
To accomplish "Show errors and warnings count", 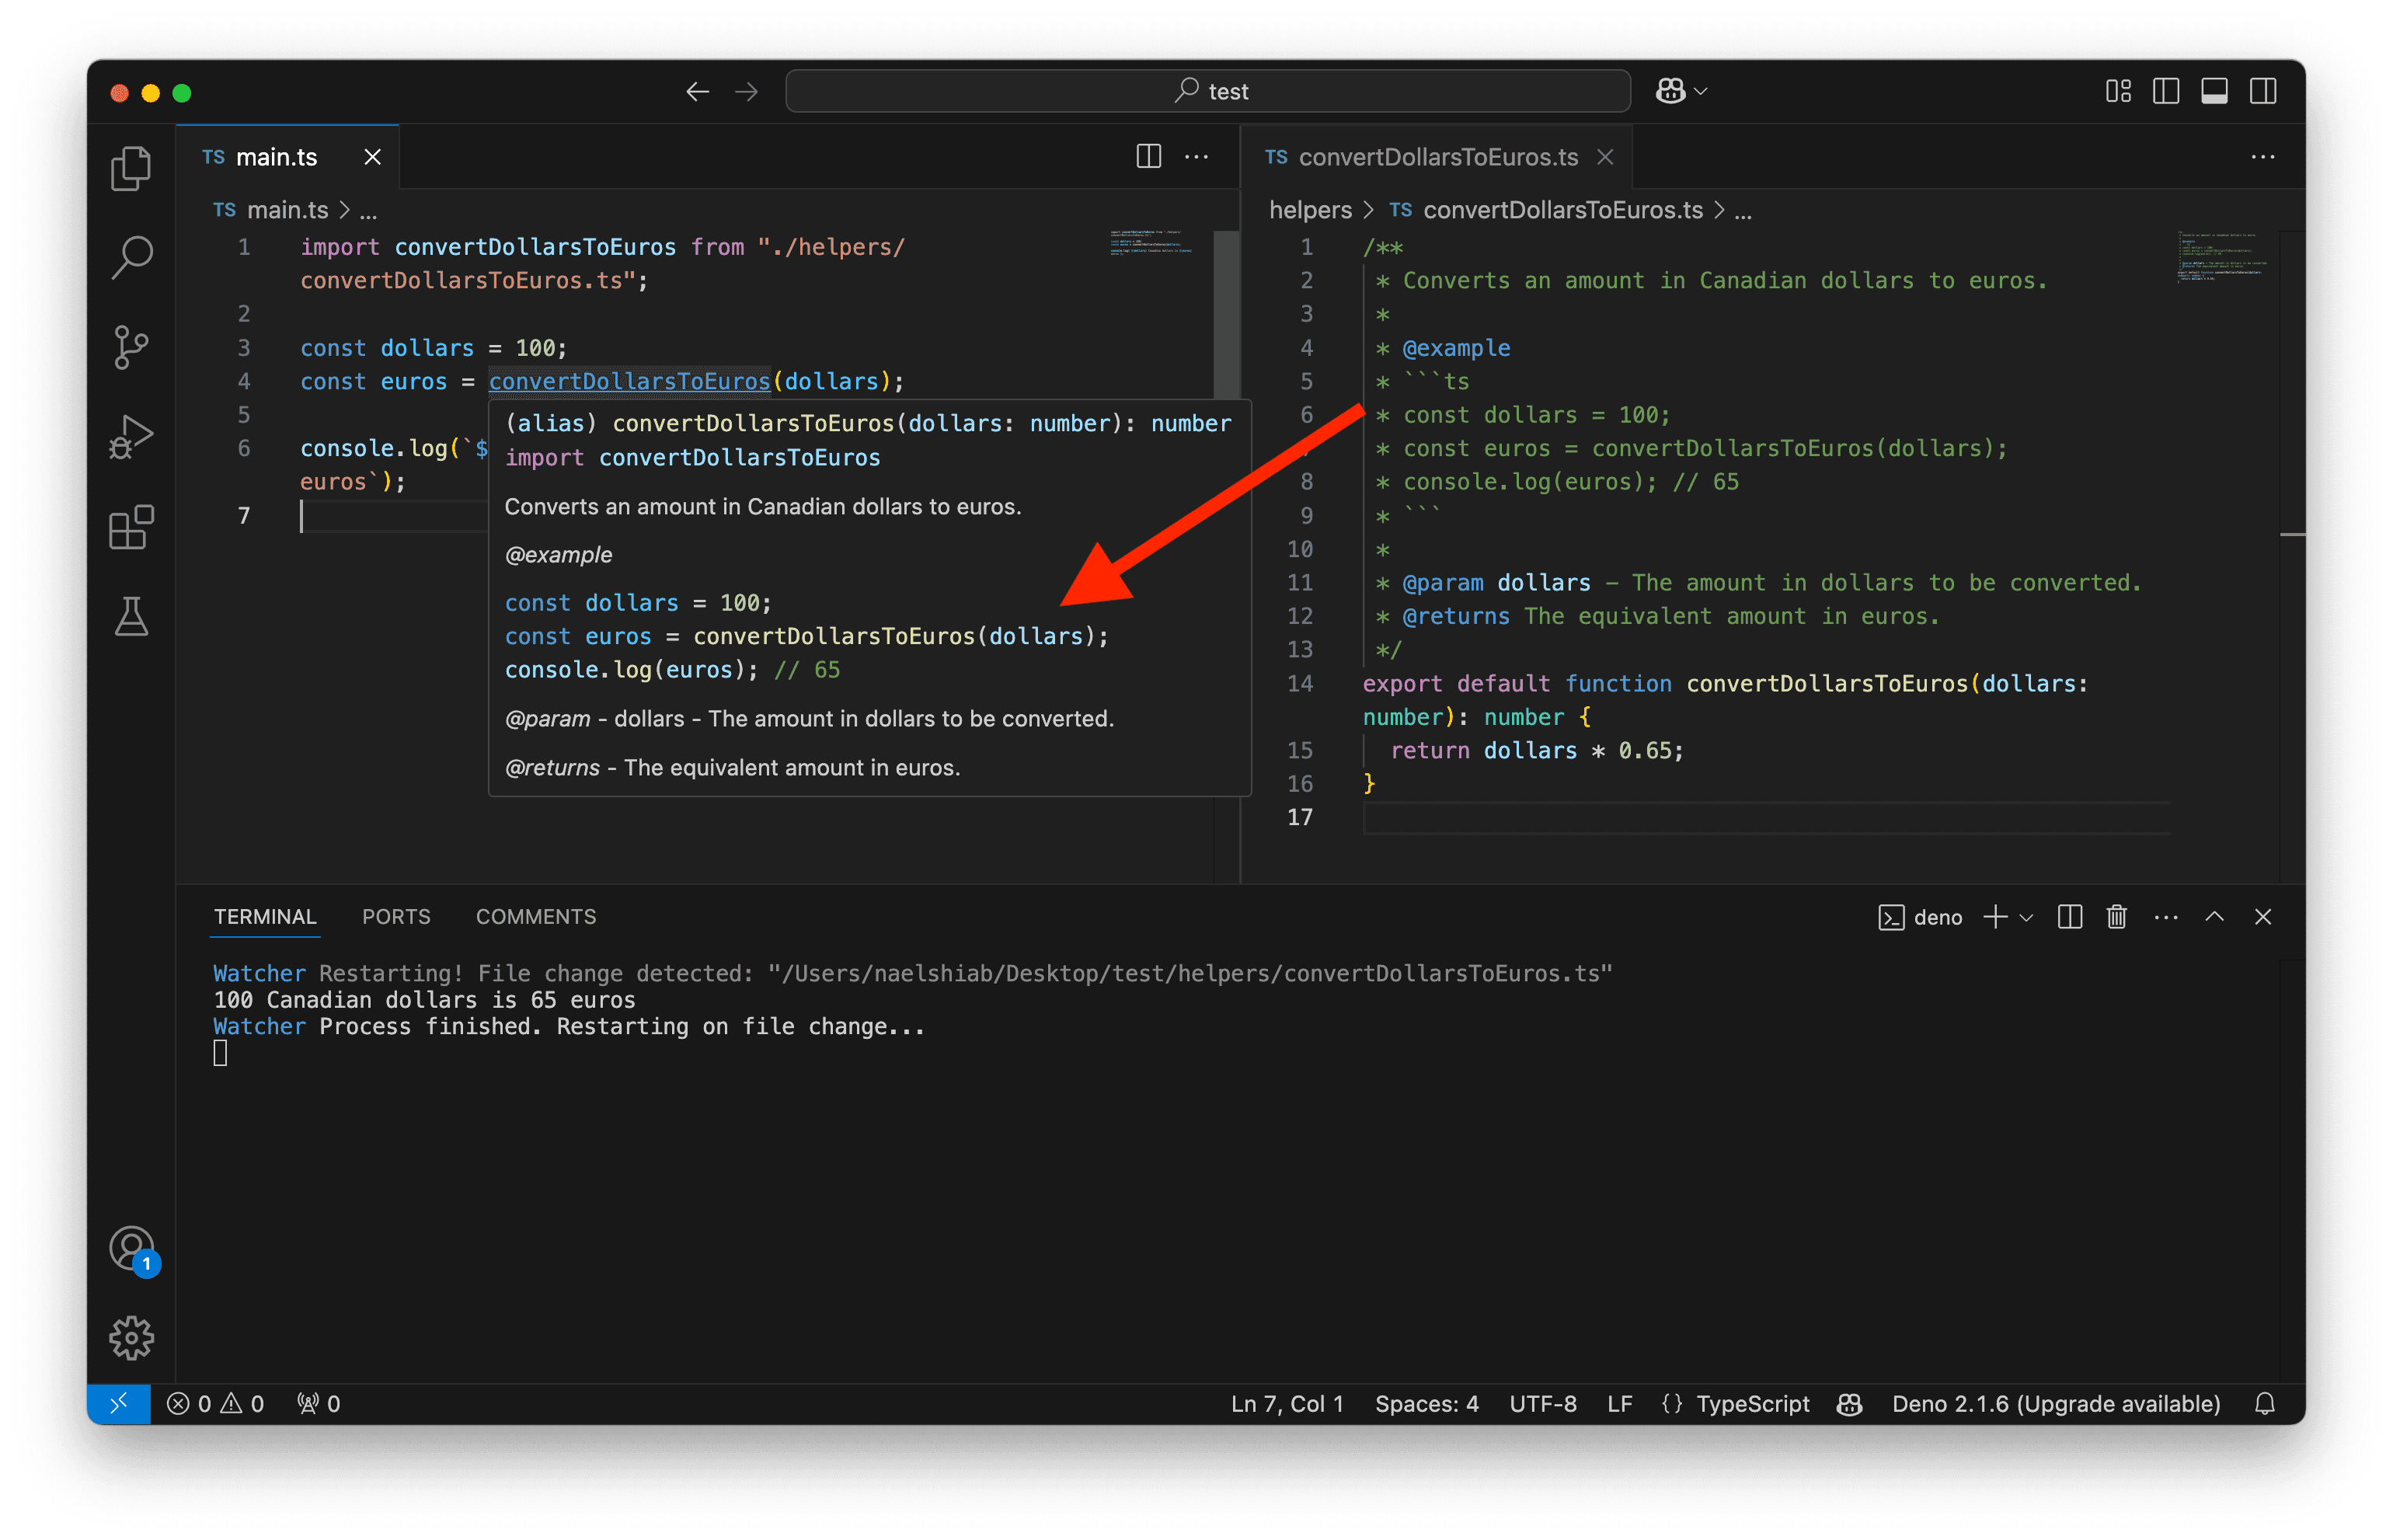I will pyautogui.click(x=215, y=1403).
